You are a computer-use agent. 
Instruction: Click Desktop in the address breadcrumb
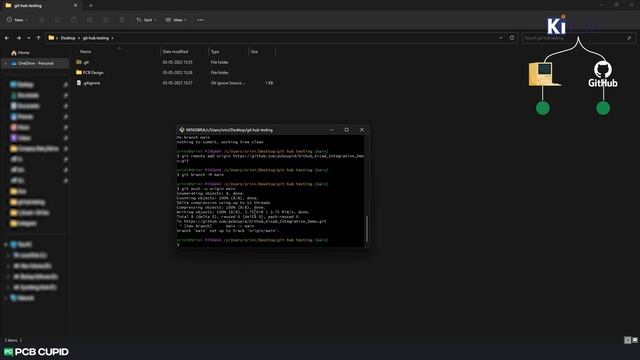pyautogui.click(x=68, y=38)
